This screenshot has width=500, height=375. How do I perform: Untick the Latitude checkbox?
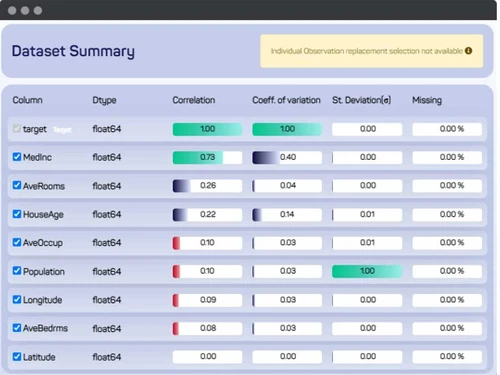coord(17,356)
